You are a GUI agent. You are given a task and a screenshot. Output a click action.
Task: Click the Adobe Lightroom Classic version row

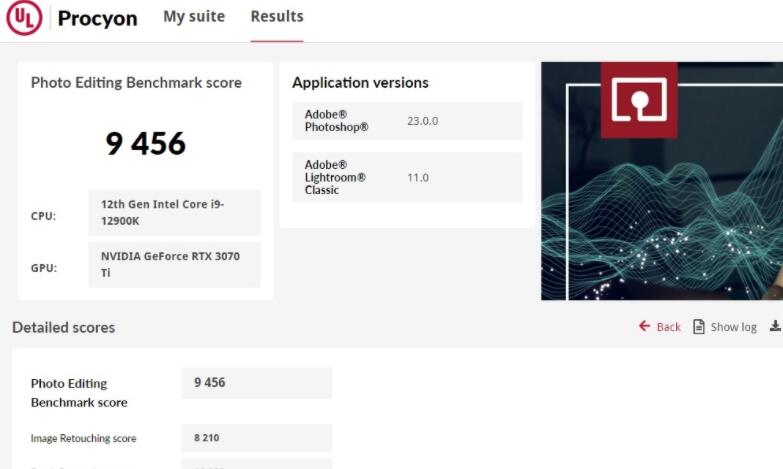pyautogui.click(x=407, y=177)
